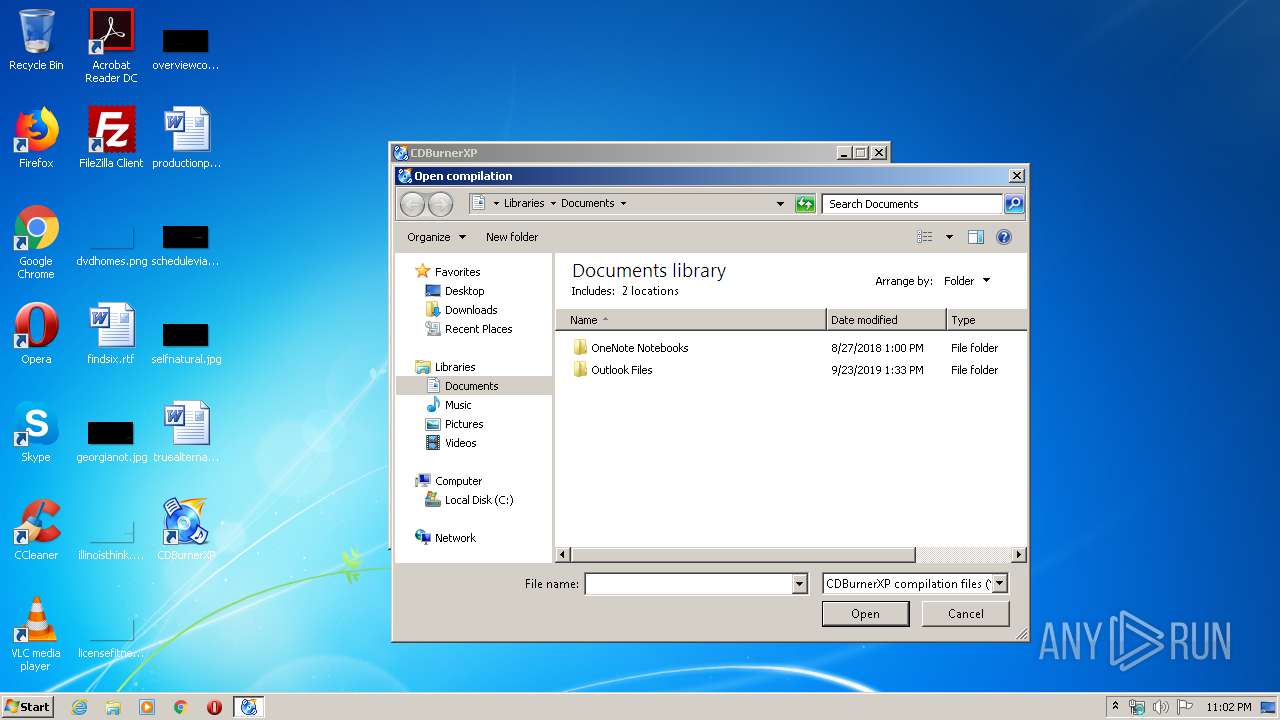Image resolution: width=1280 pixels, height=720 pixels.
Task: Click the File name input field
Action: 688,584
